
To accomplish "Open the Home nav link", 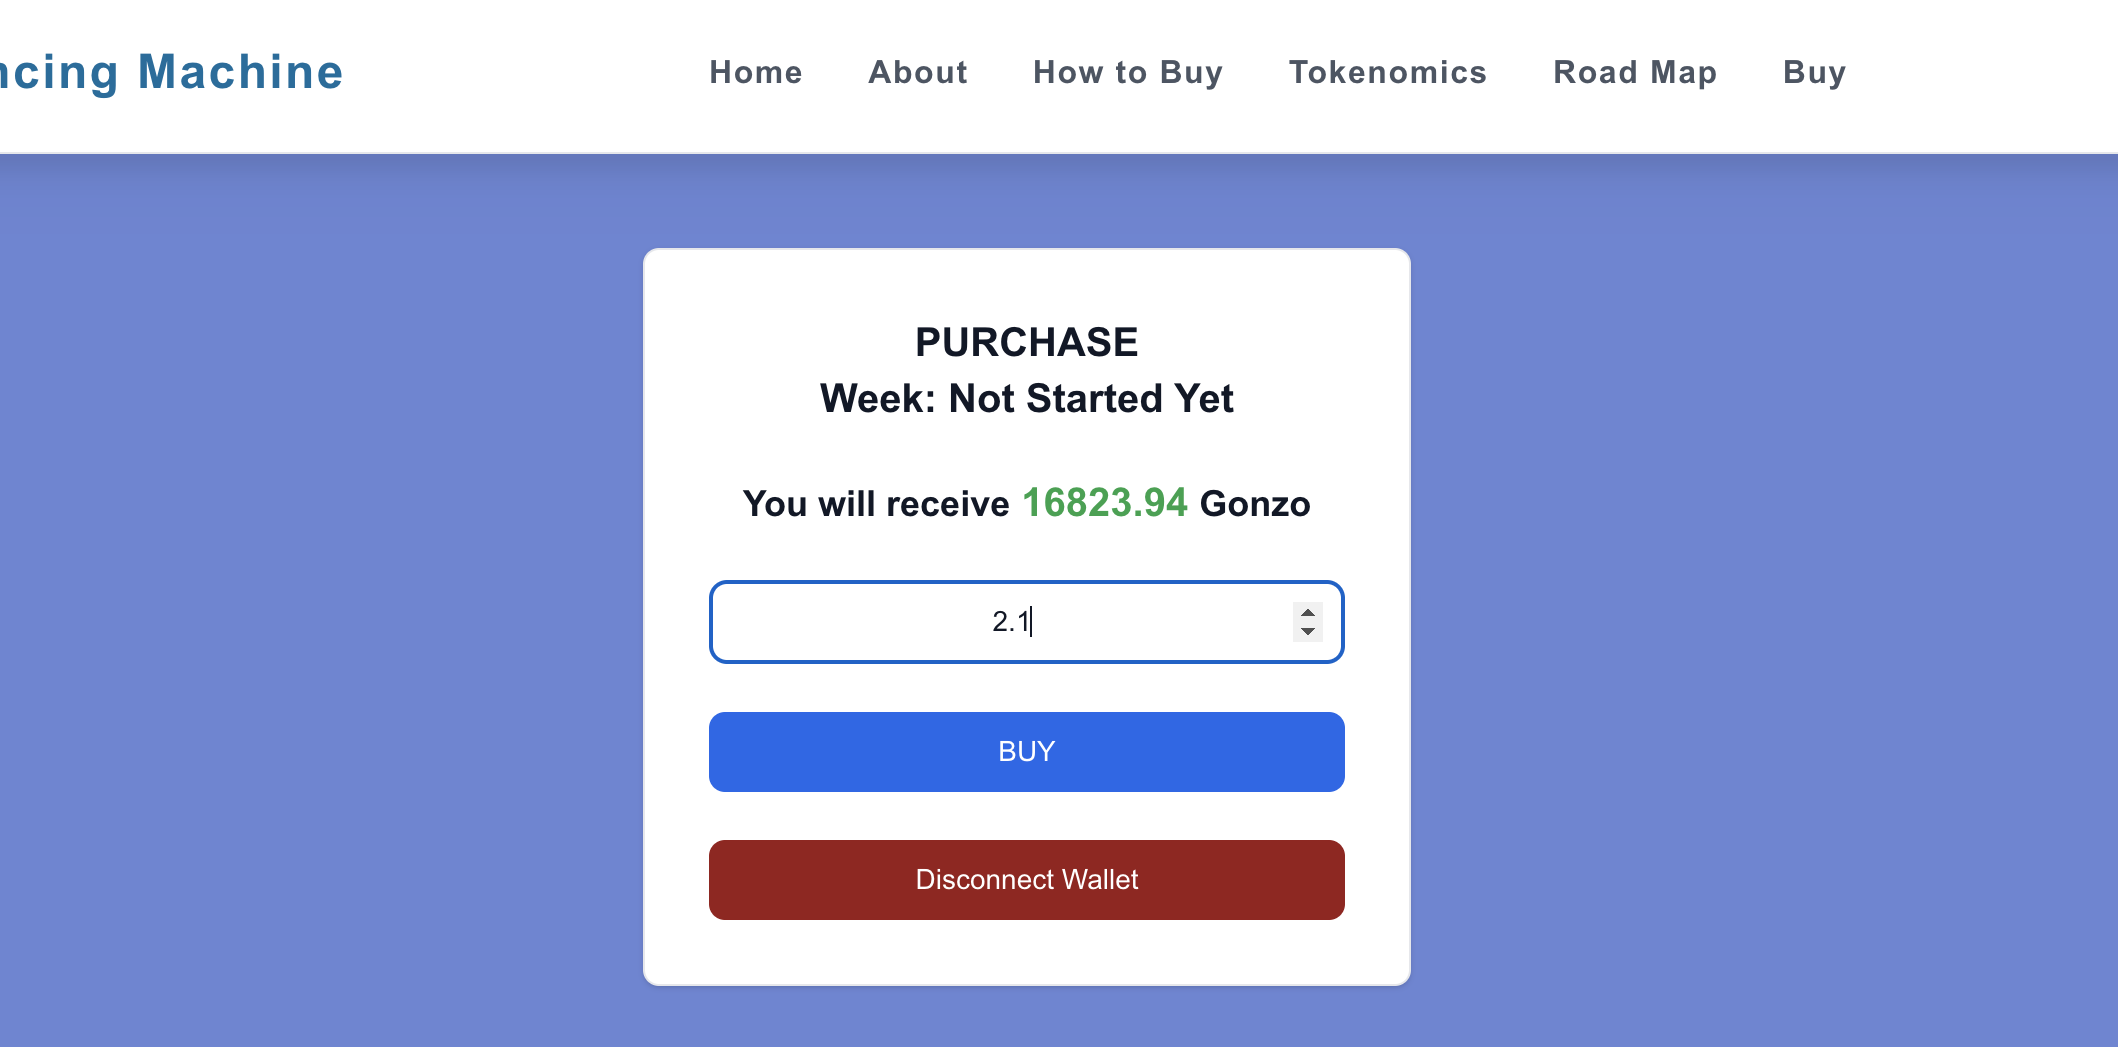I will click(756, 72).
